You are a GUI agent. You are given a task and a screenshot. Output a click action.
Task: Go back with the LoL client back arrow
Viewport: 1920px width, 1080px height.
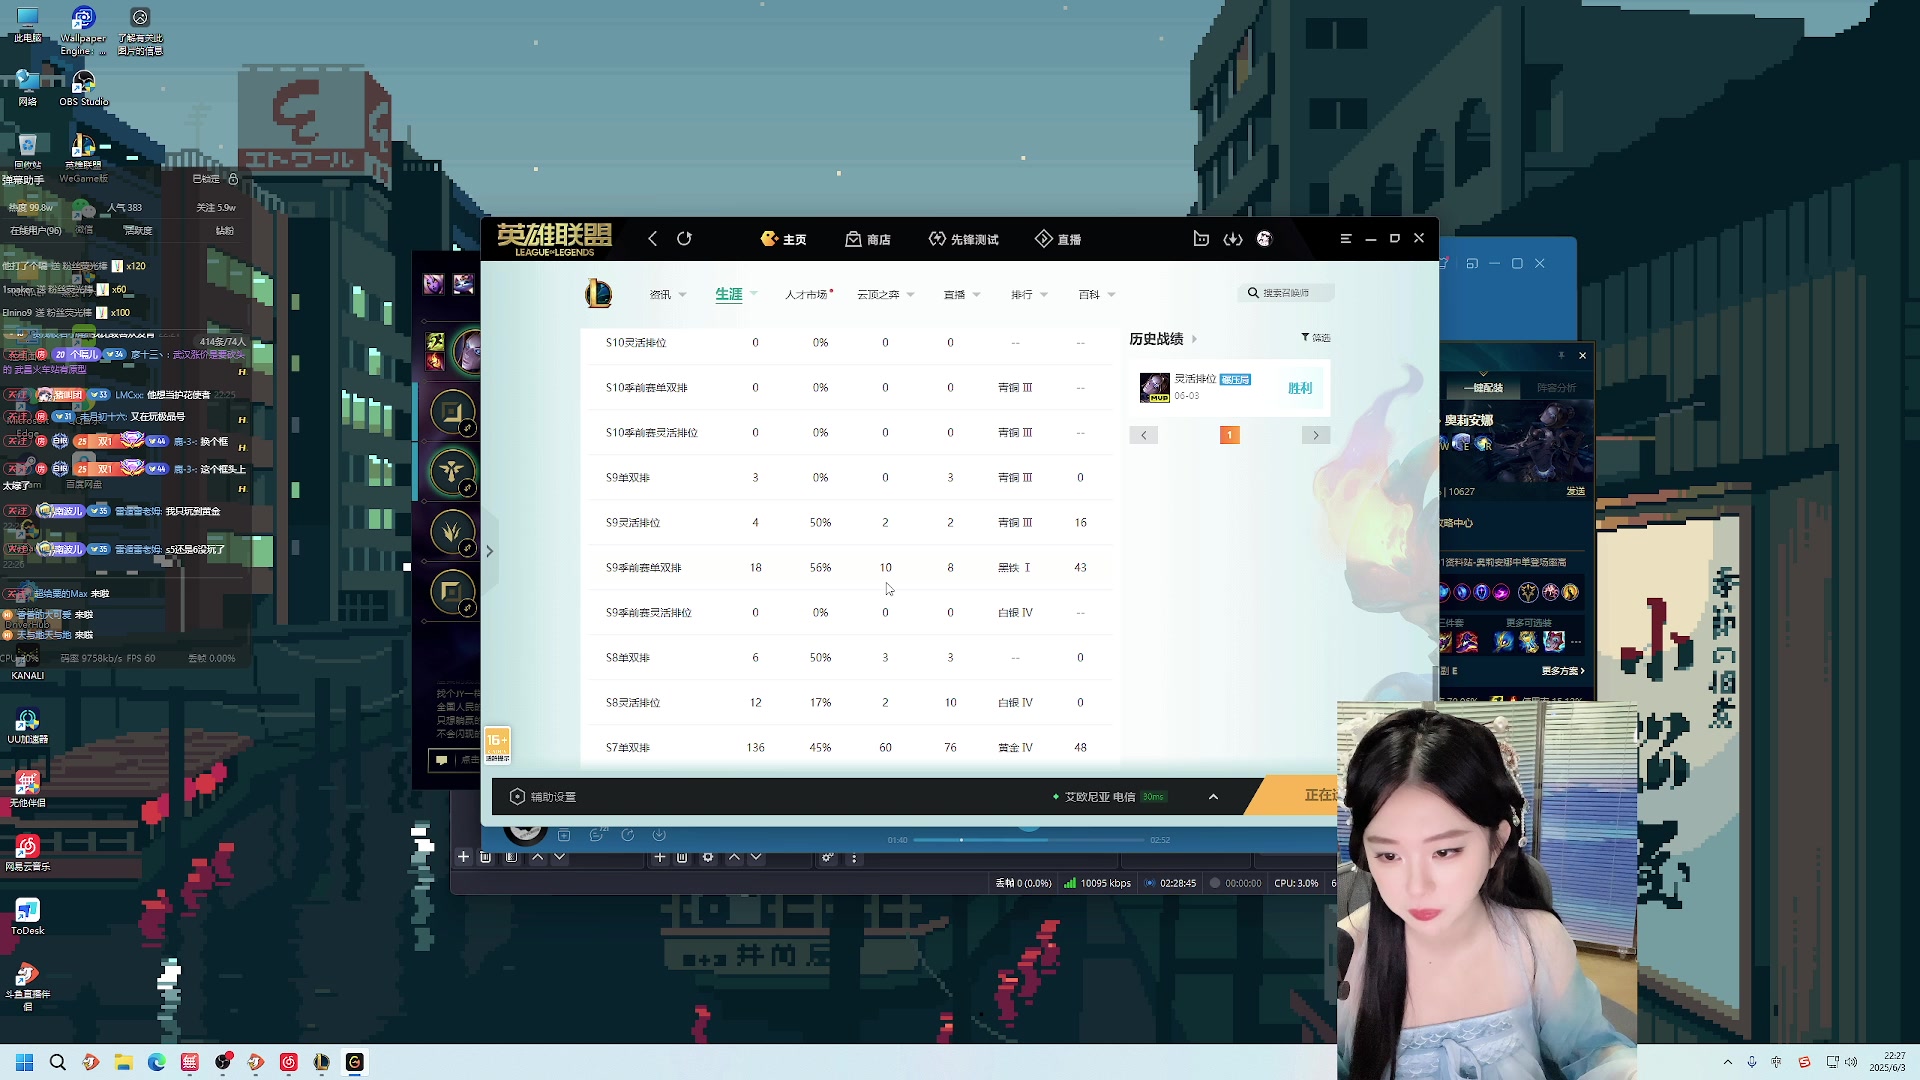coord(652,238)
